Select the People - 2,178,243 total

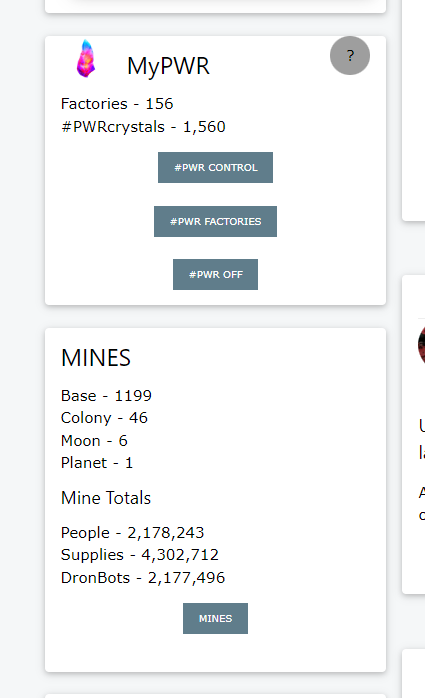(x=133, y=532)
